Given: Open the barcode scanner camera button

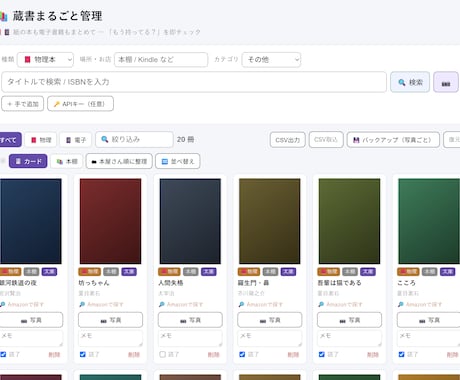Looking at the screenshot, I should (x=446, y=82).
